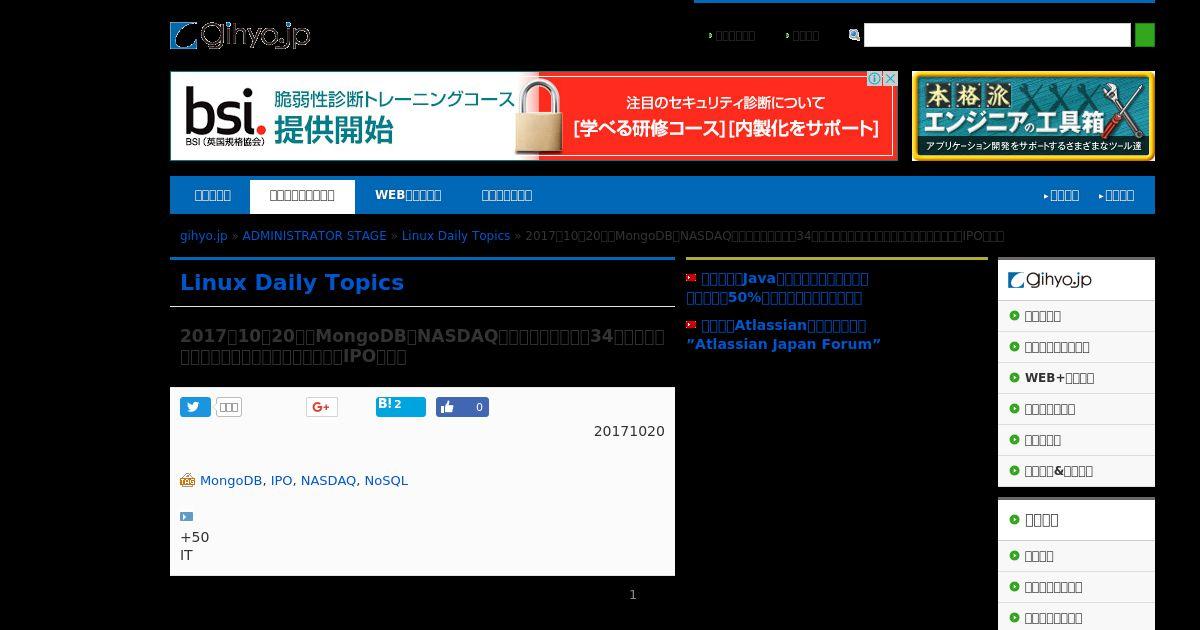This screenshot has height=630, width=1200.
Task: Open the エンジニアの工具箱 banner
Action: [1033, 116]
